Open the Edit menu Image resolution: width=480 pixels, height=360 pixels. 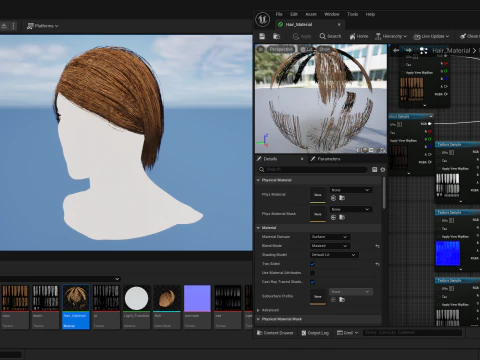294,14
